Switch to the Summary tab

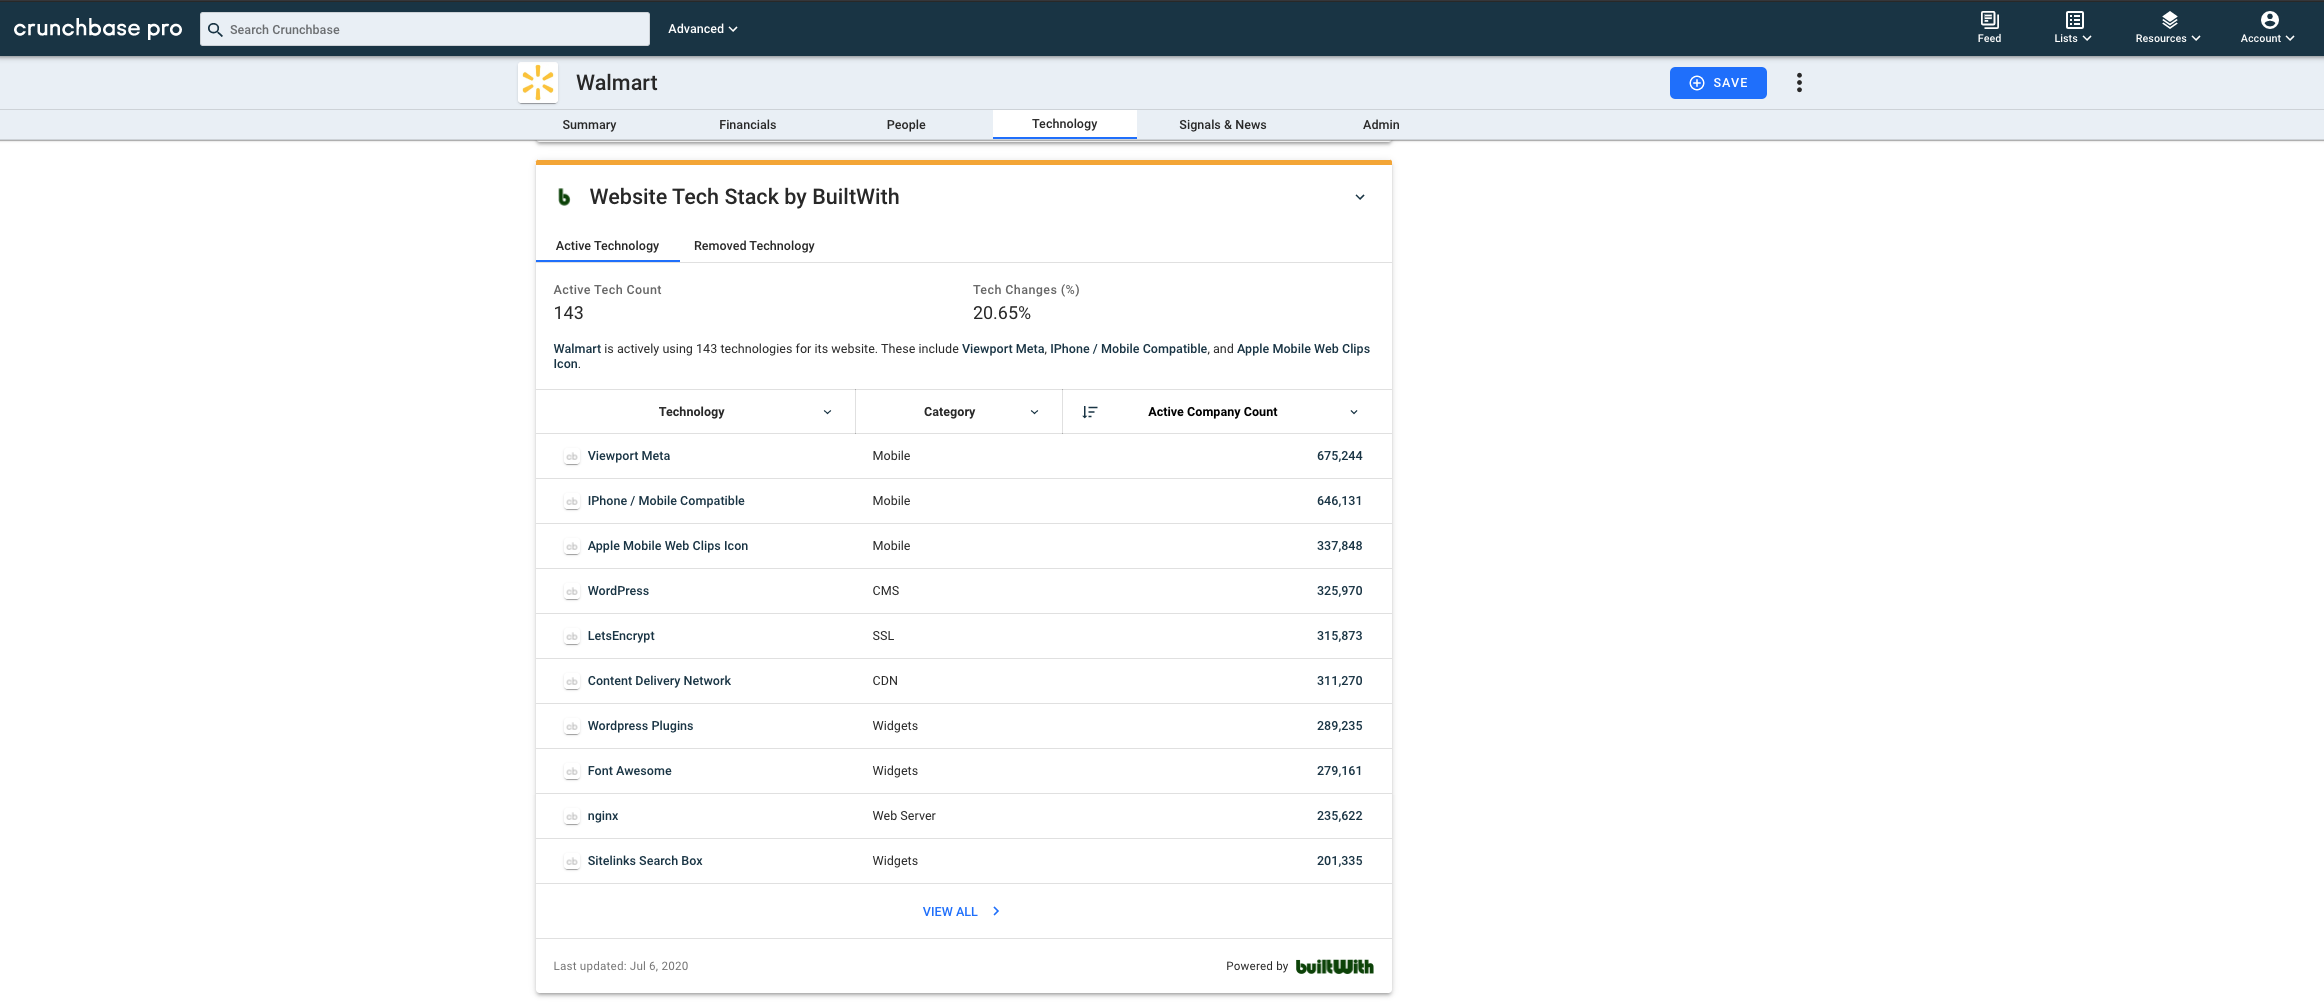pyautogui.click(x=589, y=125)
